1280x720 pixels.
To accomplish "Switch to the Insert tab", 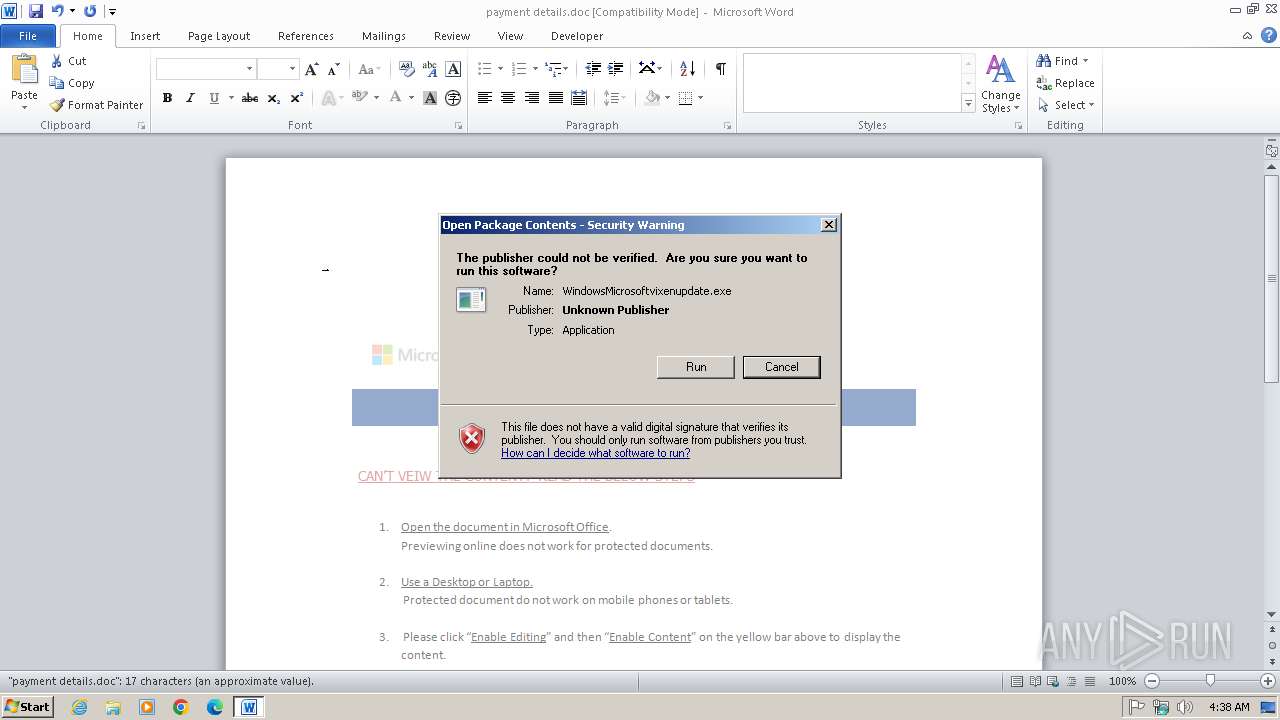I will [145, 36].
